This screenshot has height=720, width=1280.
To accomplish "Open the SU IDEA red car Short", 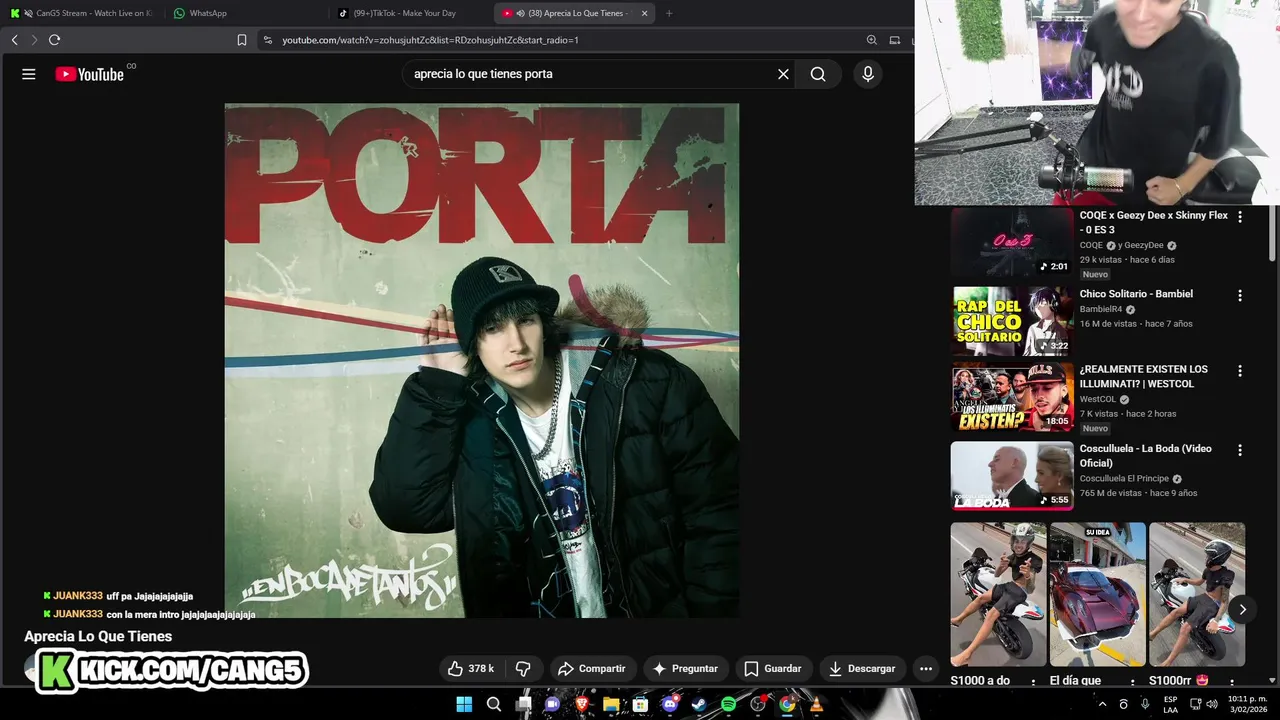I will click(1097, 594).
